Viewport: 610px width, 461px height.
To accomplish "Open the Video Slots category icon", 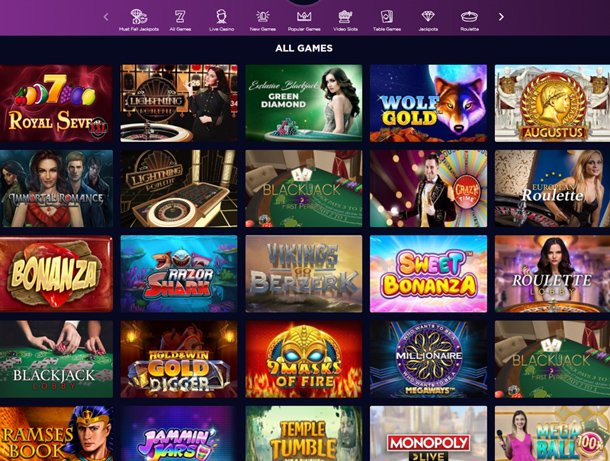I will tap(345, 16).
